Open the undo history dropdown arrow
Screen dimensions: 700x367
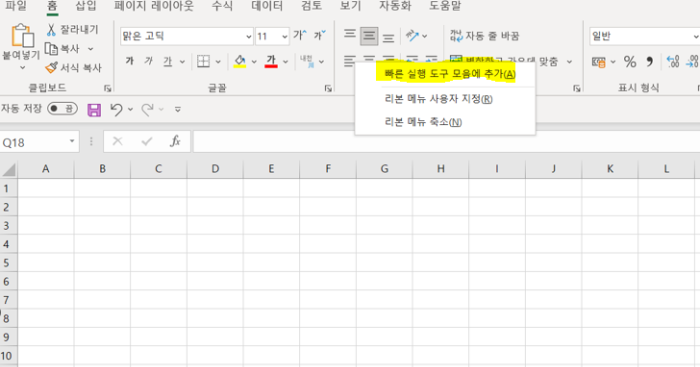point(130,109)
